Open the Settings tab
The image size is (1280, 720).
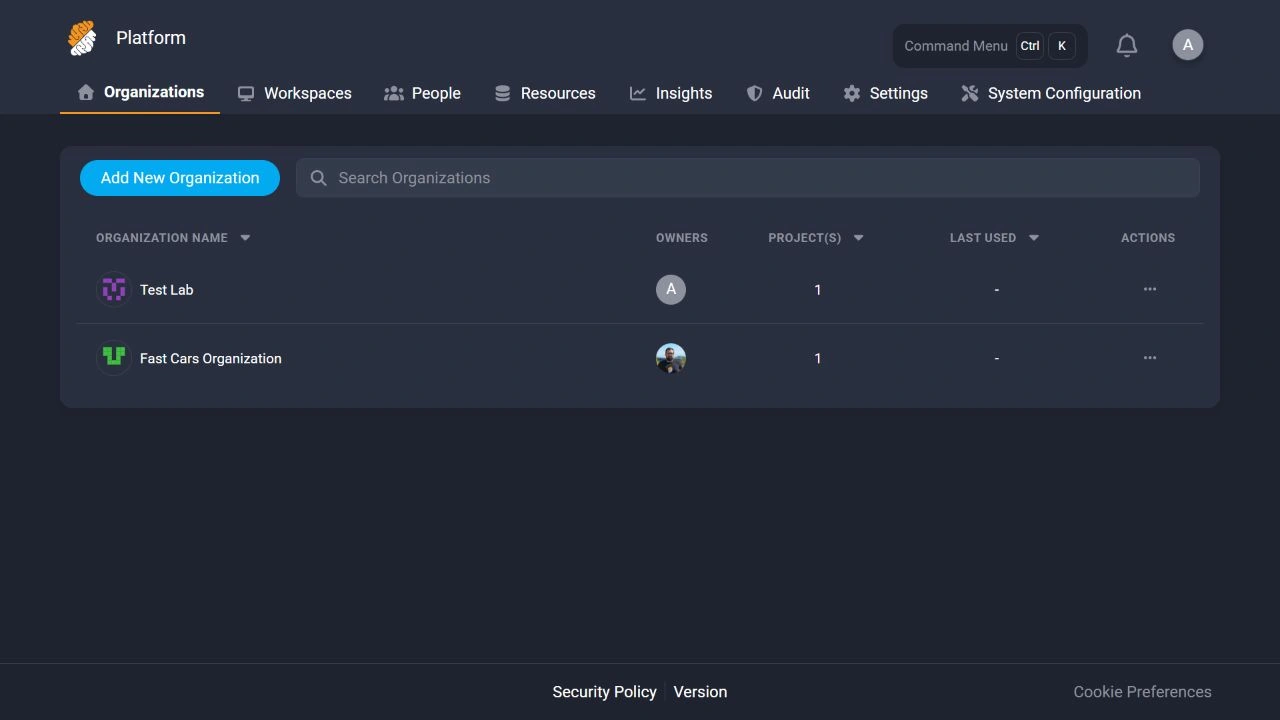[x=885, y=93]
